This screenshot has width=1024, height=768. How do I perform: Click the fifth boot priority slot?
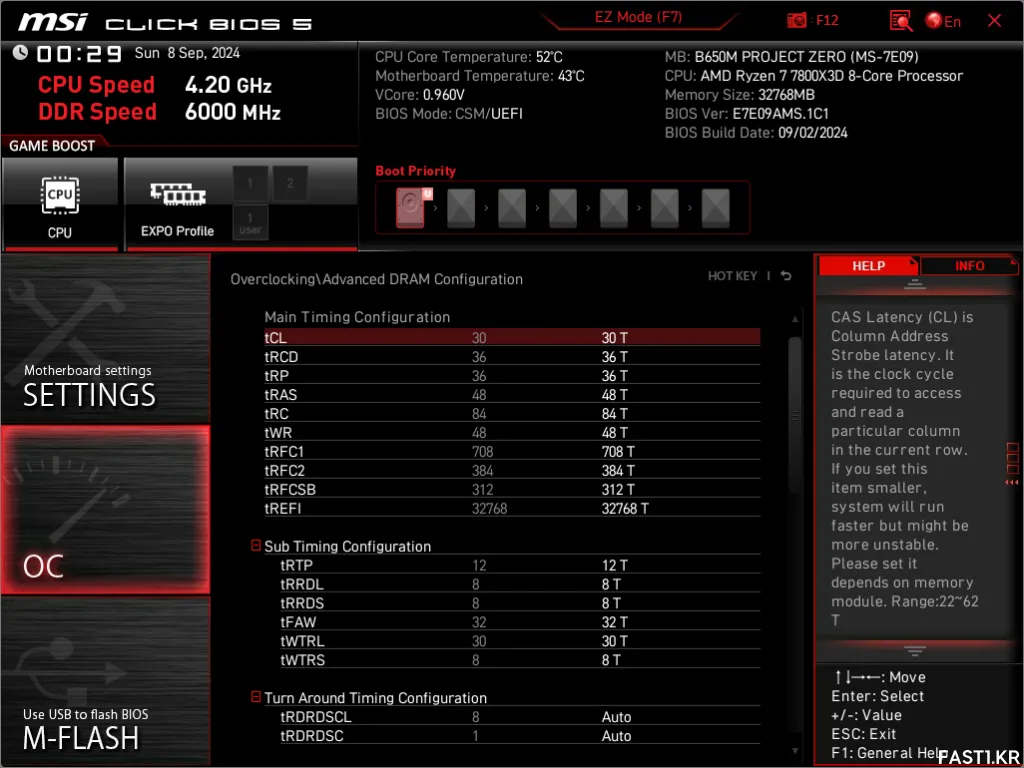614,208
